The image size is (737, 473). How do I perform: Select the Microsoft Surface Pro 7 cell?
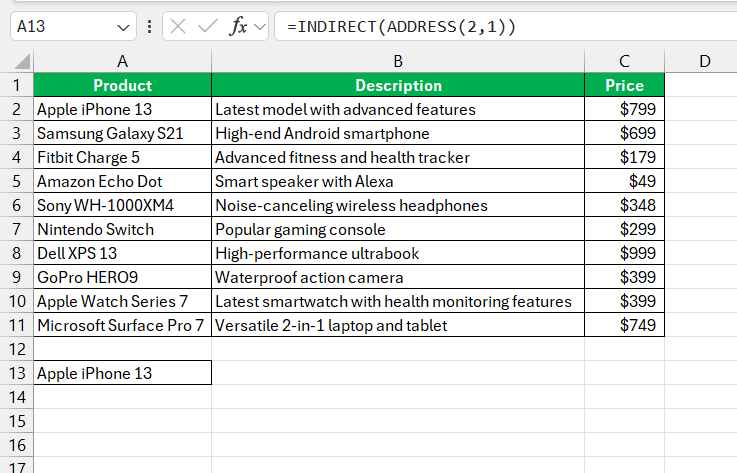coord(122,325)
